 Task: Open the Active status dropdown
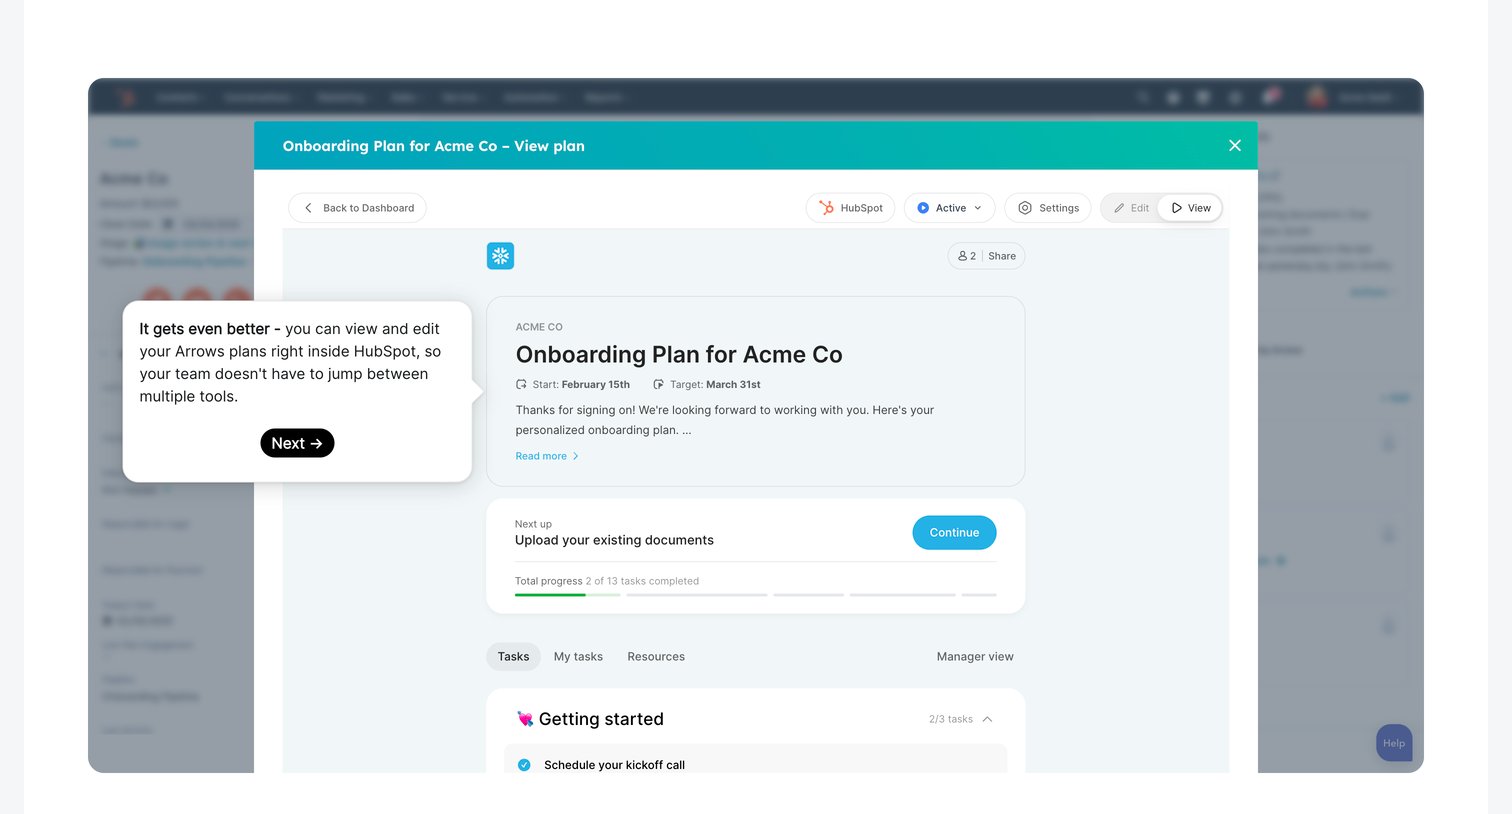(949, 208)
